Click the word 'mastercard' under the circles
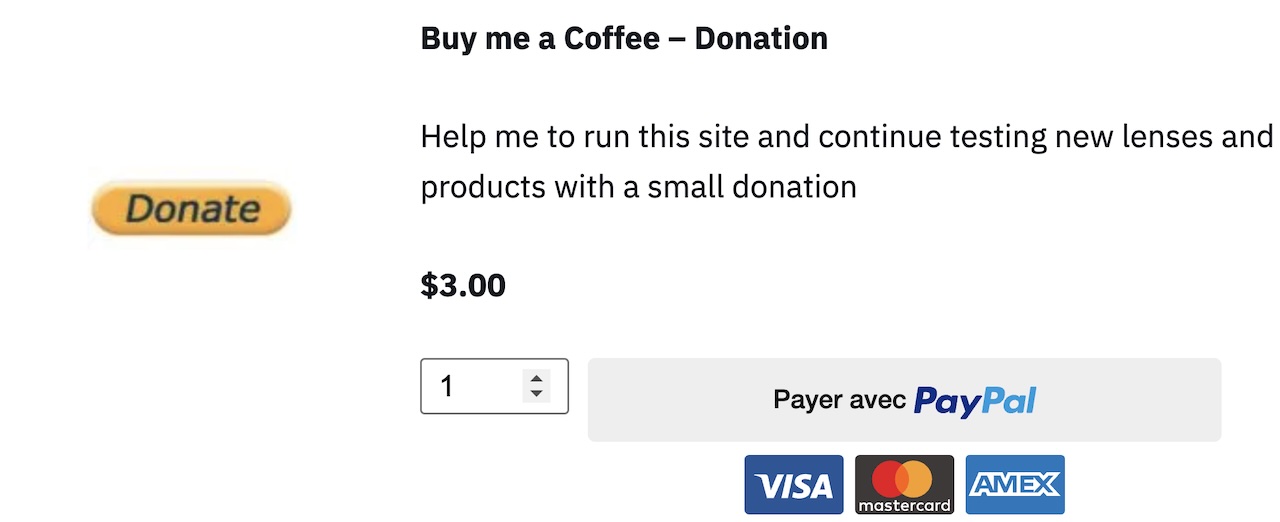The image size is (1280, 522). click(904, 505)
